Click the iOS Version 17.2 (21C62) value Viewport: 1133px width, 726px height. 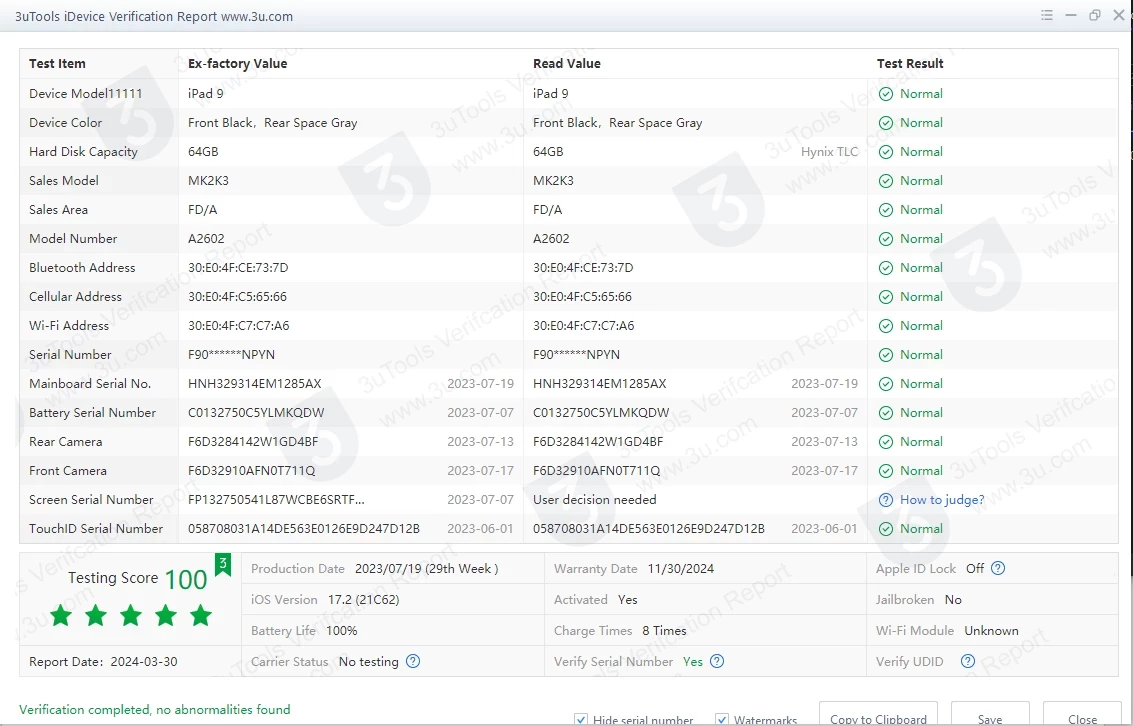click(x=363, y=600)
